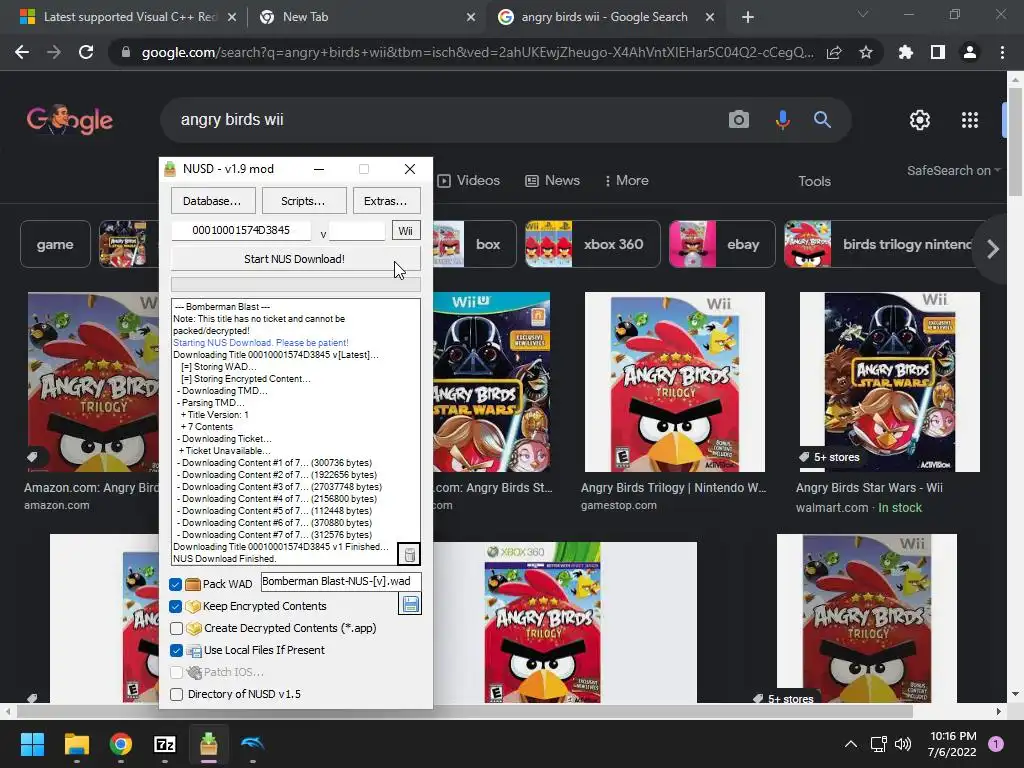Start voice search with microphone icon
Image resolution: width=1024 pixels, height=768 pixels.
click(x=782, y=120)
